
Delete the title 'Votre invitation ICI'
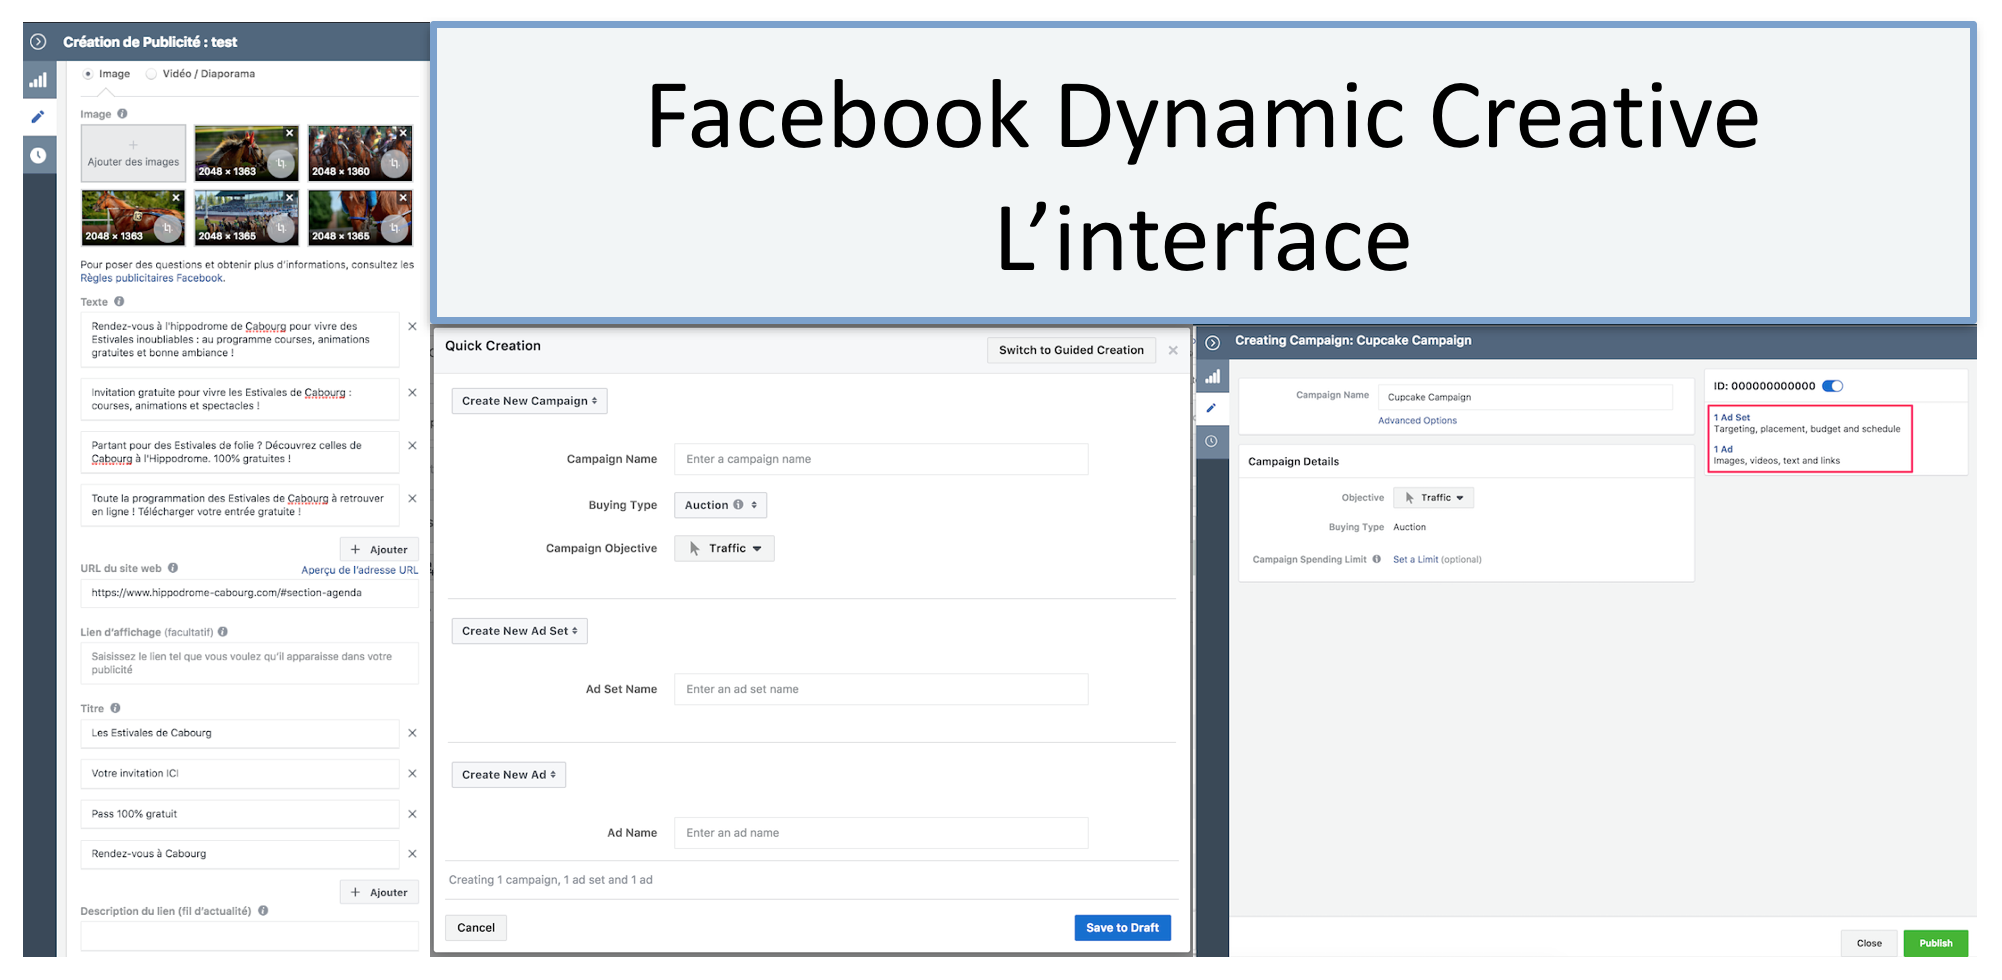coord(412,773)
